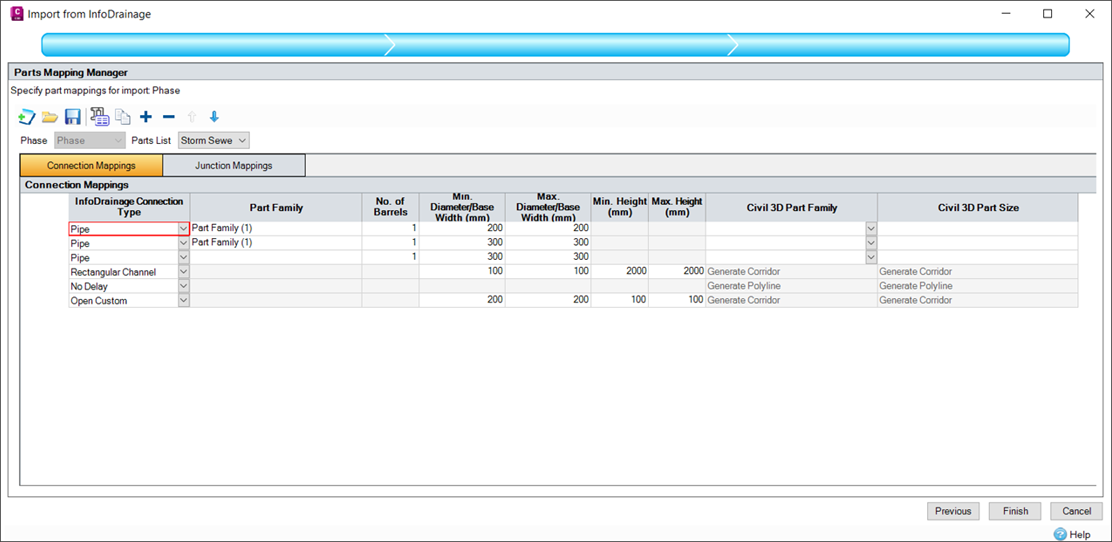Click Min. Height 2000 in Rectangular Channel row

click(x=620, y=272)
